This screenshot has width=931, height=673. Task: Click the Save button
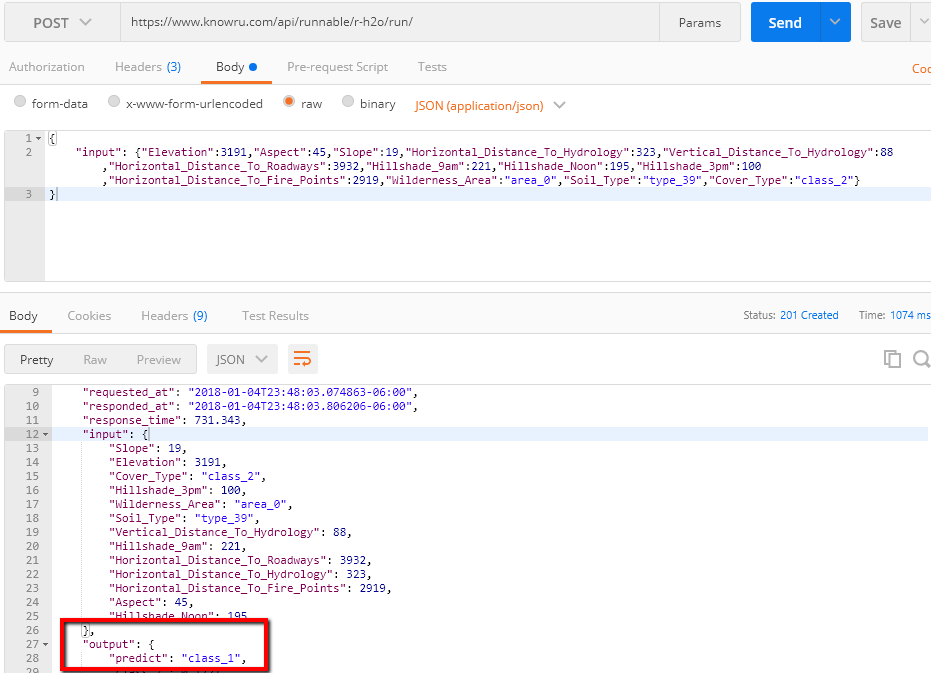(885, 23)
